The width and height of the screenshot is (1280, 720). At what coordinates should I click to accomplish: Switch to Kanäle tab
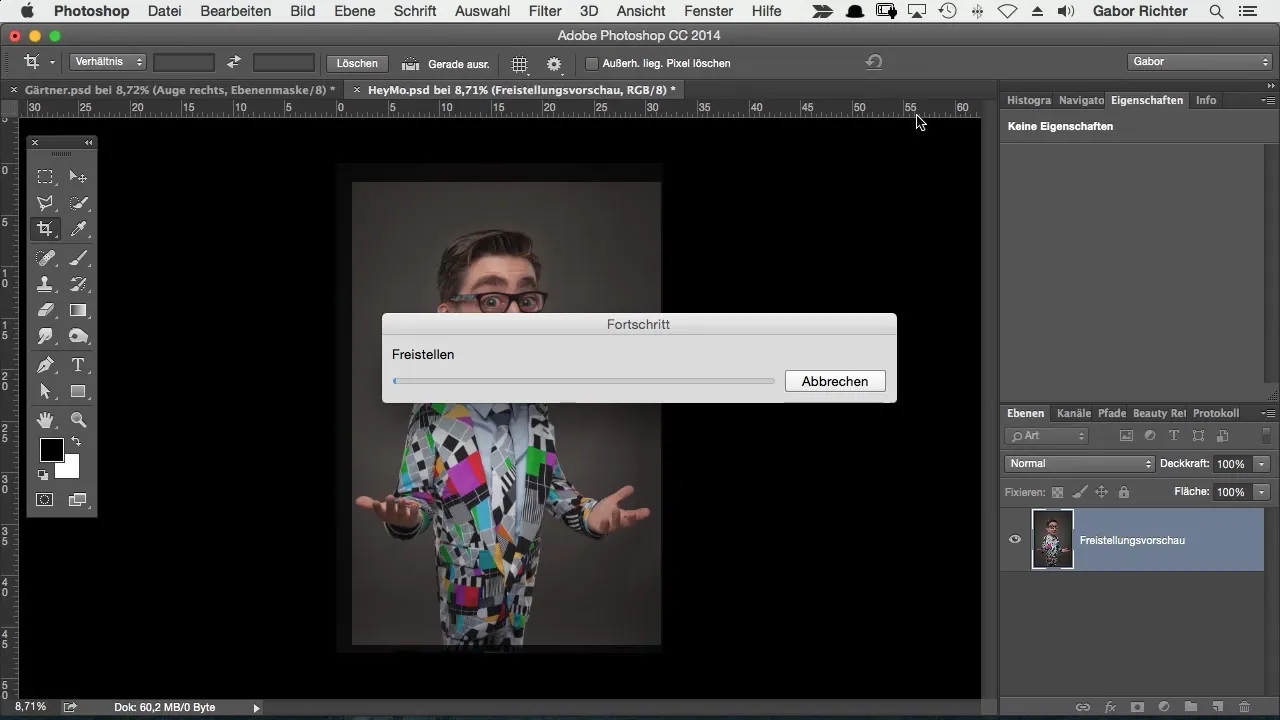coord(1074,413)
